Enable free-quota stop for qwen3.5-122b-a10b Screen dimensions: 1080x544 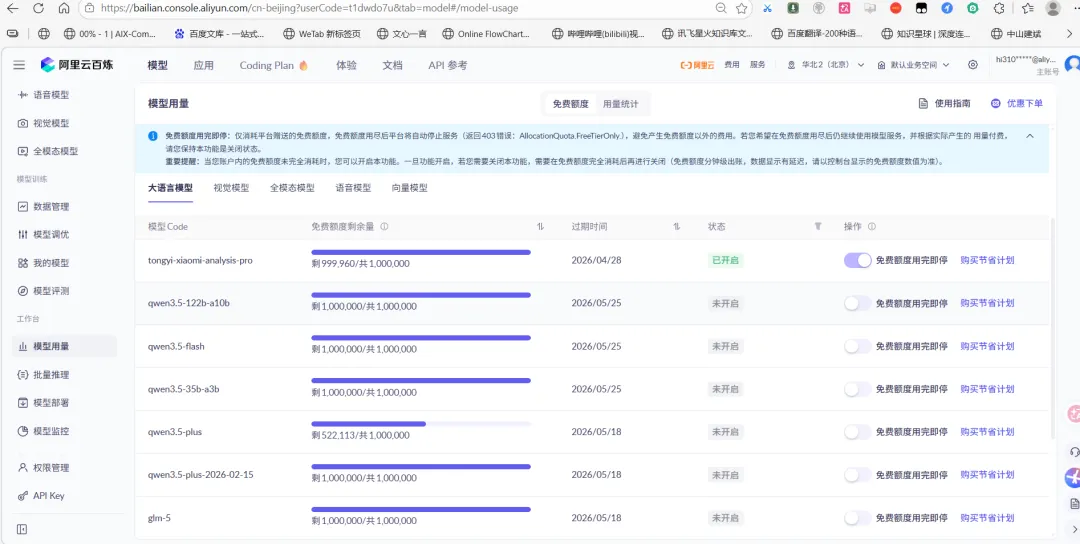858,303
